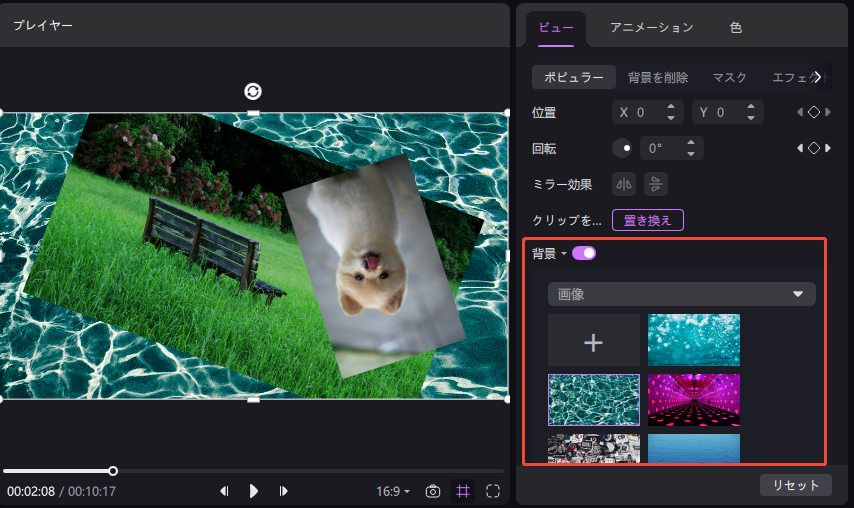
Task: Click the top-right corner handle of preview
Action: [x=507, y=113]
